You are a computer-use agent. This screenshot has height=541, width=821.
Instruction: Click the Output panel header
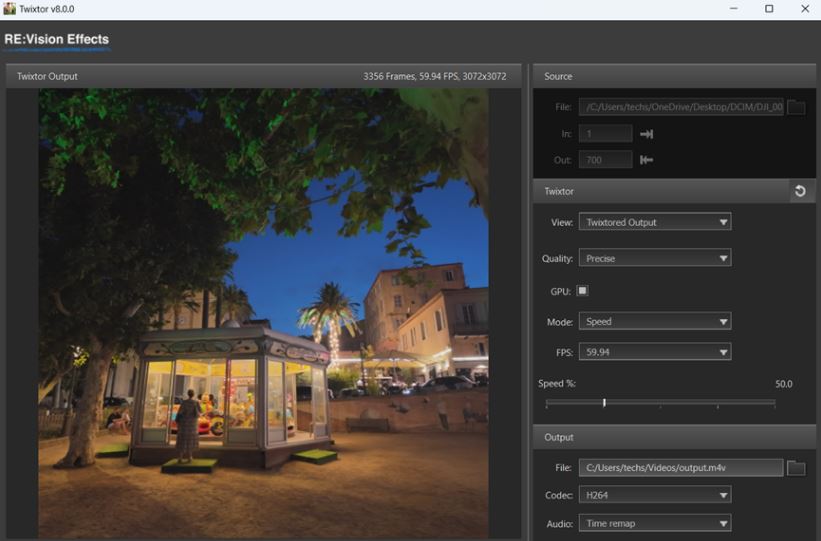tap(674, 437)
